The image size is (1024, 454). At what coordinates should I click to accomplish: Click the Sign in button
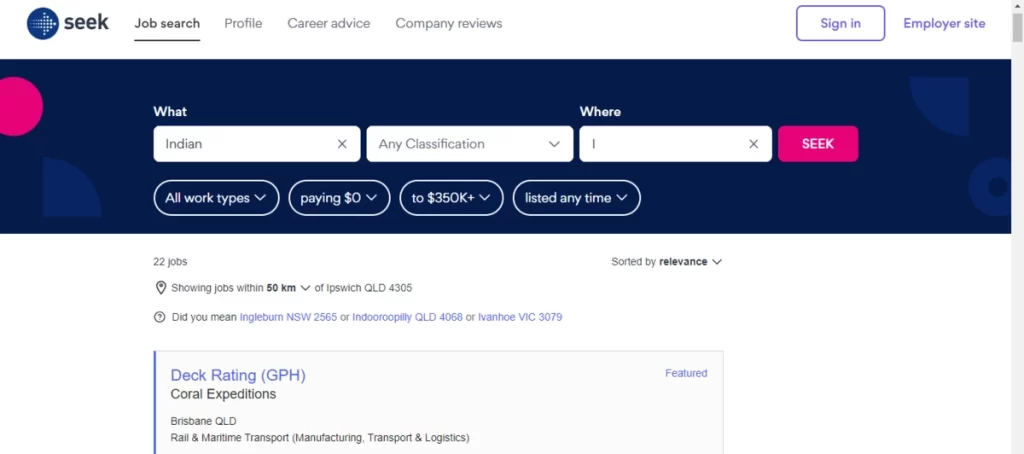coord(840,23)
